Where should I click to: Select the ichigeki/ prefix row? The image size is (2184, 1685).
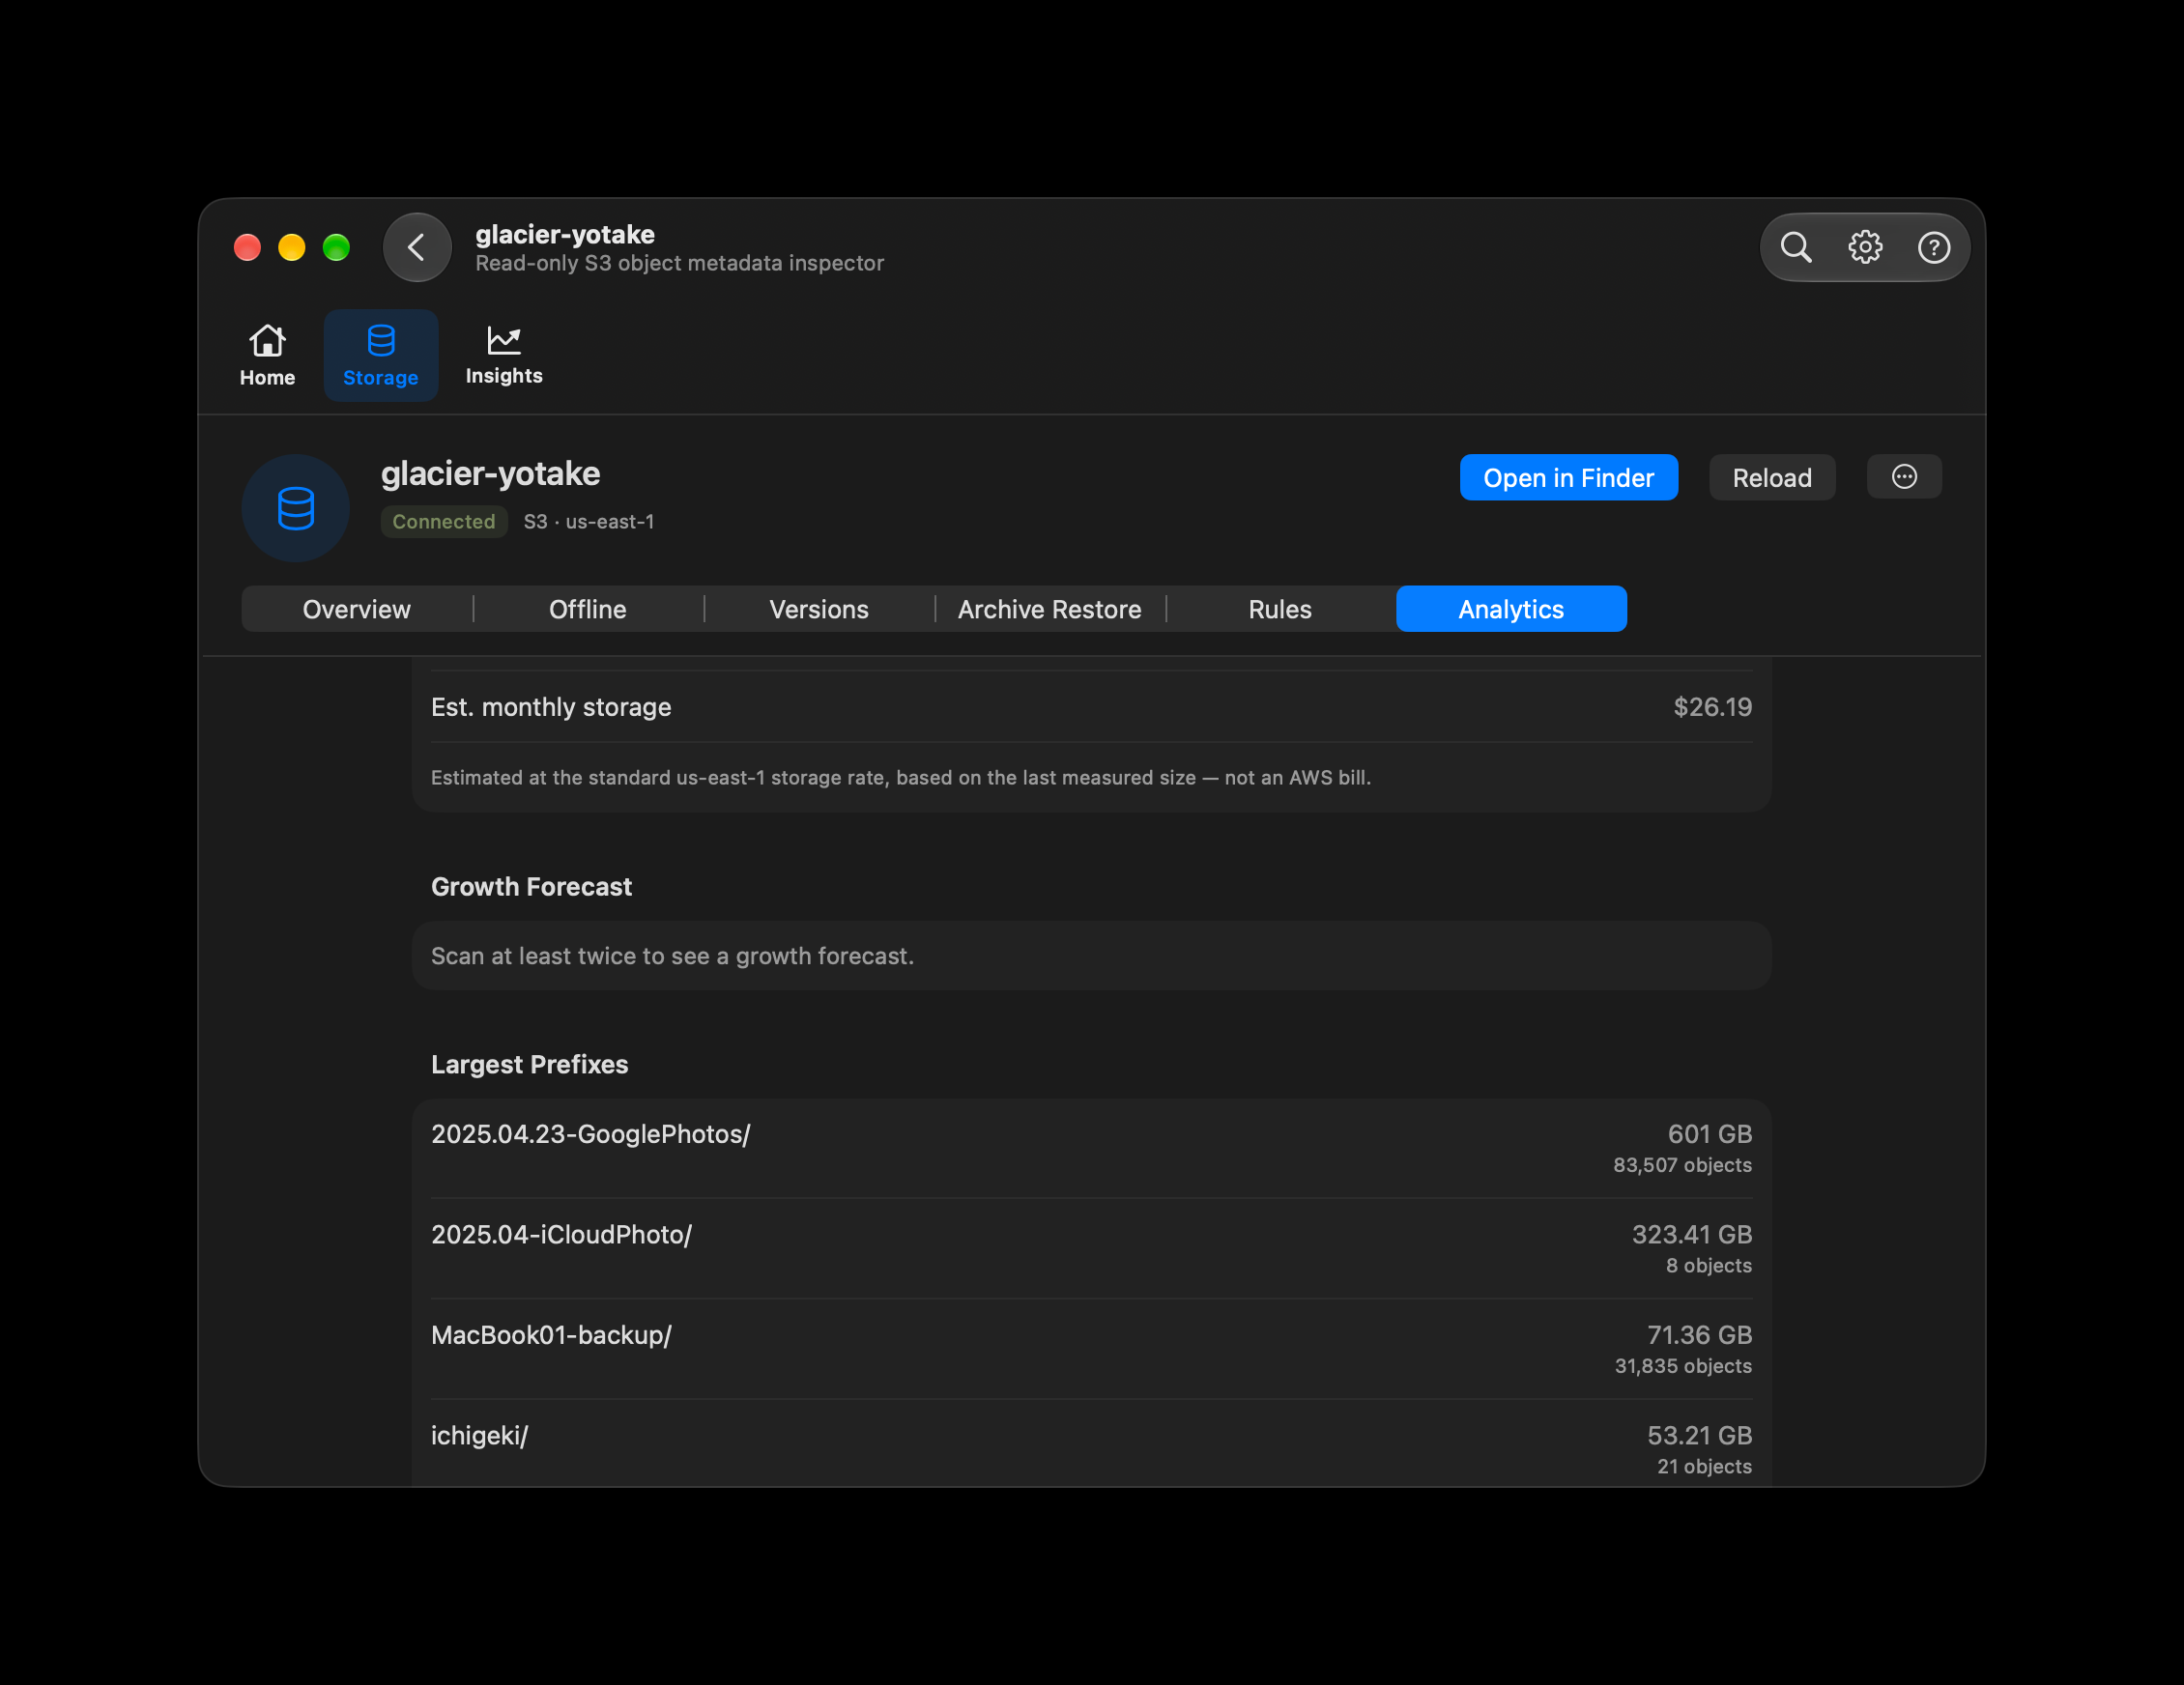(x=1091, y=1444)
